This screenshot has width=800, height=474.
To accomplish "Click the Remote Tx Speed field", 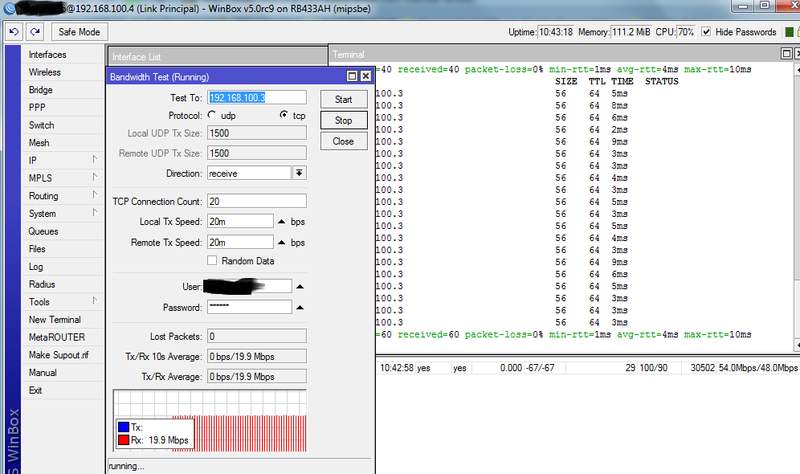I will (x=240, y=242).
